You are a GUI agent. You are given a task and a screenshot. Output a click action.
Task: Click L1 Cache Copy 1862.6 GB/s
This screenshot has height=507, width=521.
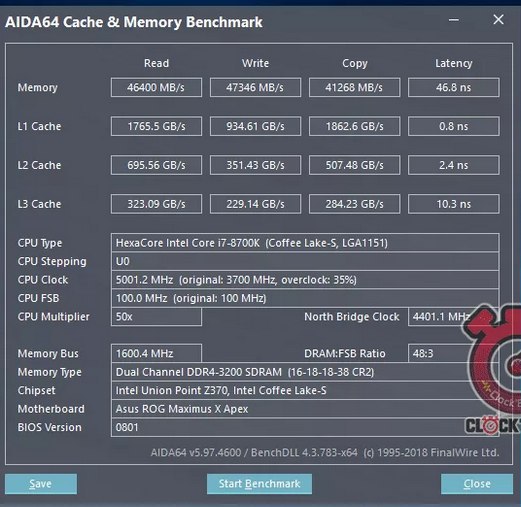354,126
